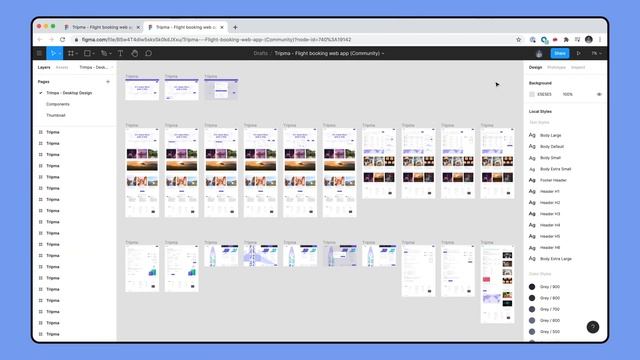This screenshot has height=360, width=640.
Task: Click the browser back arrow
Action: (40, 40)
